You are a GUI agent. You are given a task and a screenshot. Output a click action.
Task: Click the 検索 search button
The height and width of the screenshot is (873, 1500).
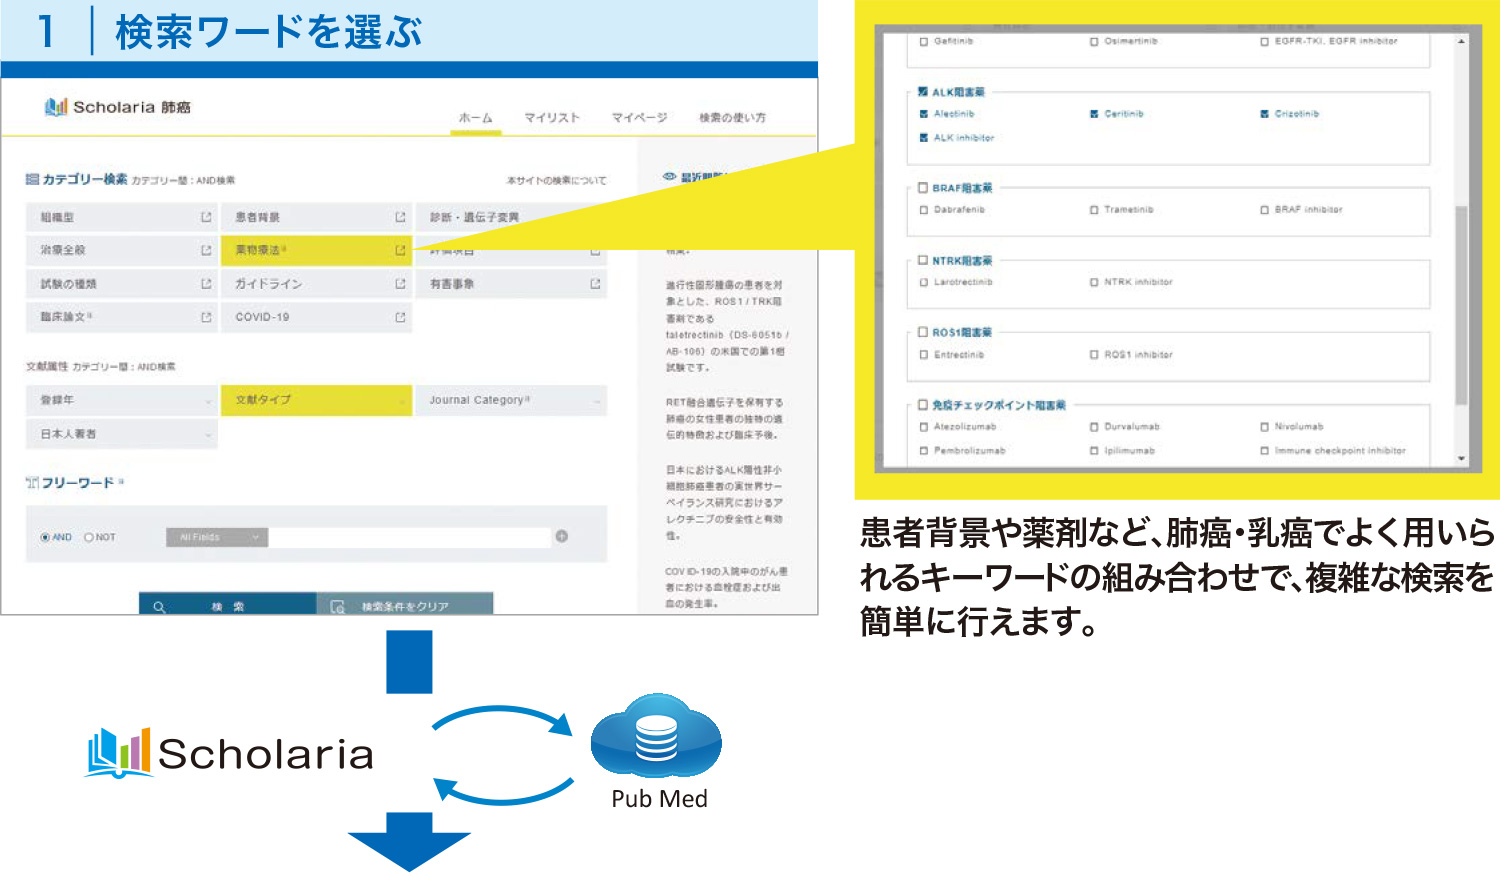coord(227,604)
